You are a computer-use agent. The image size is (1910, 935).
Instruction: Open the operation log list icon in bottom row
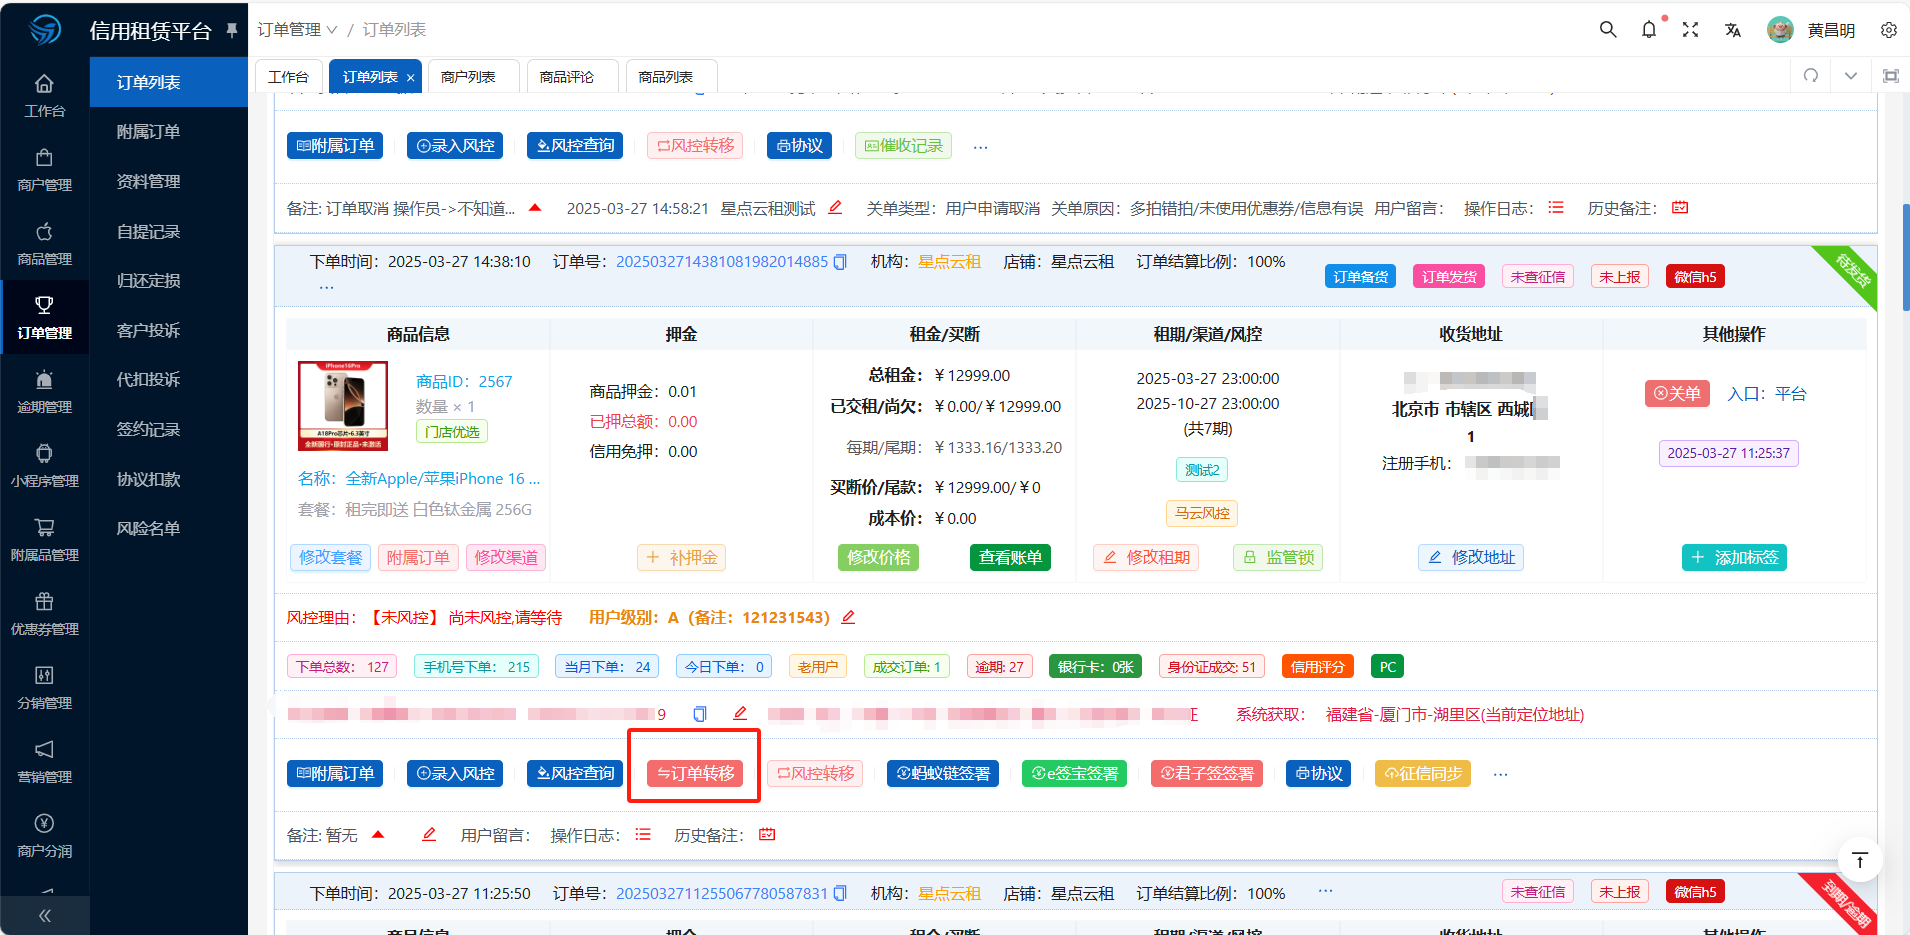(x=643, y=834)
